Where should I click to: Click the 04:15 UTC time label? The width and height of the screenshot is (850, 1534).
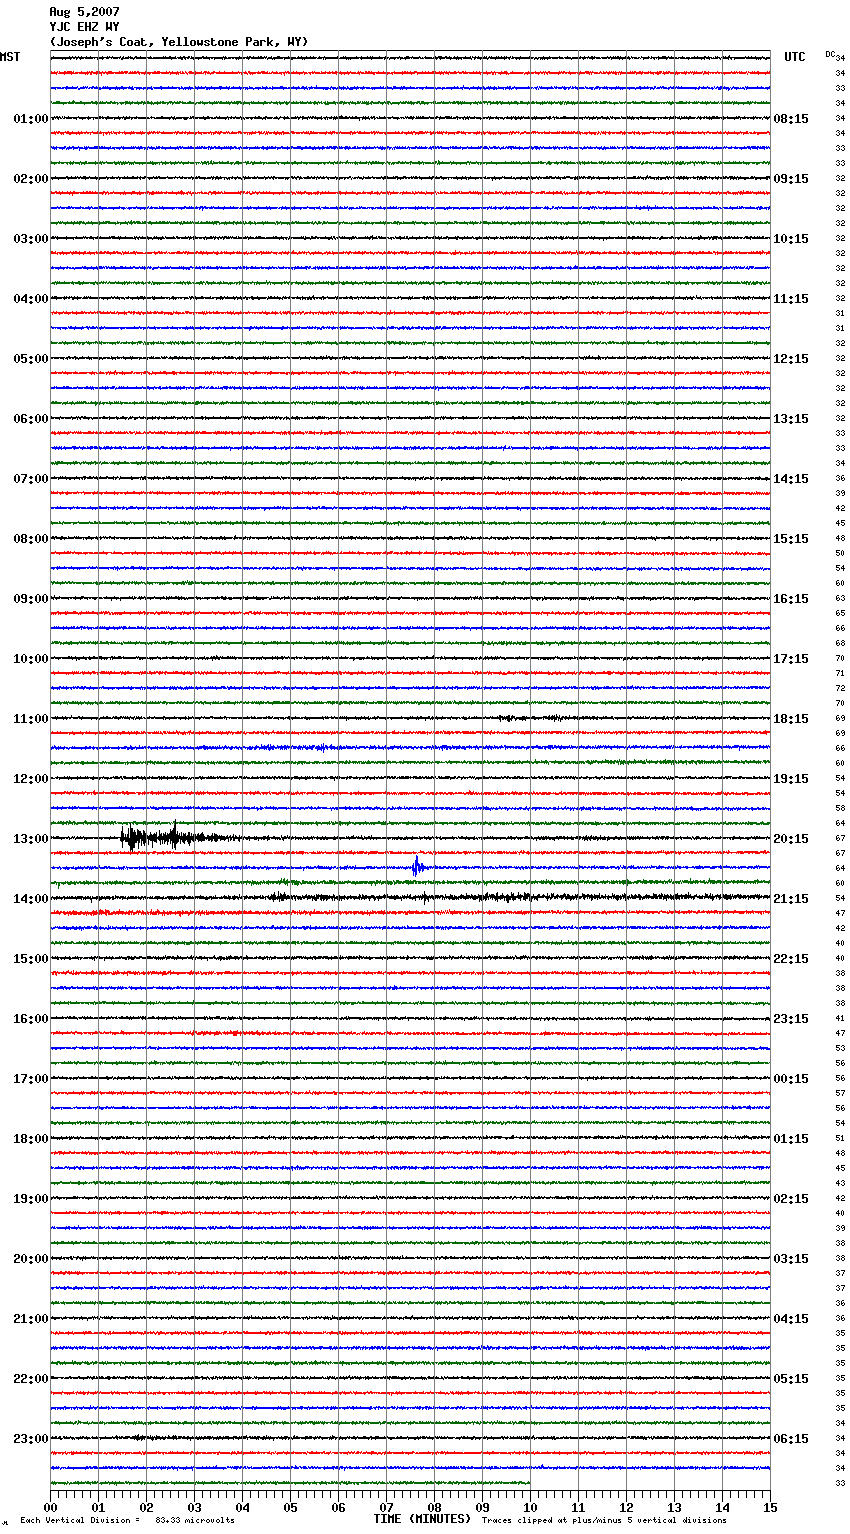(x=791, y=1319)
